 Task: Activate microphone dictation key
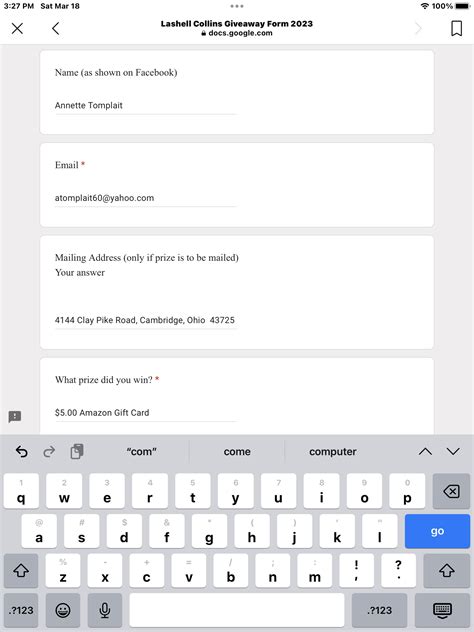pyautogui.click(x=105, y=610)
